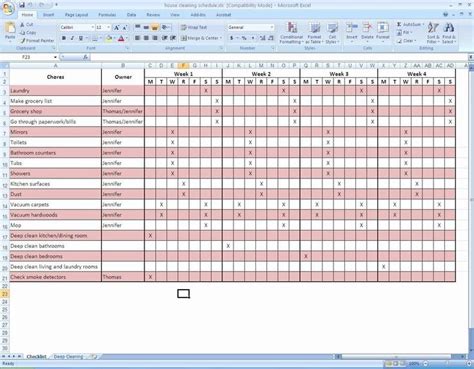
Task: Open the font size dropdown
Action: point(108,27)
